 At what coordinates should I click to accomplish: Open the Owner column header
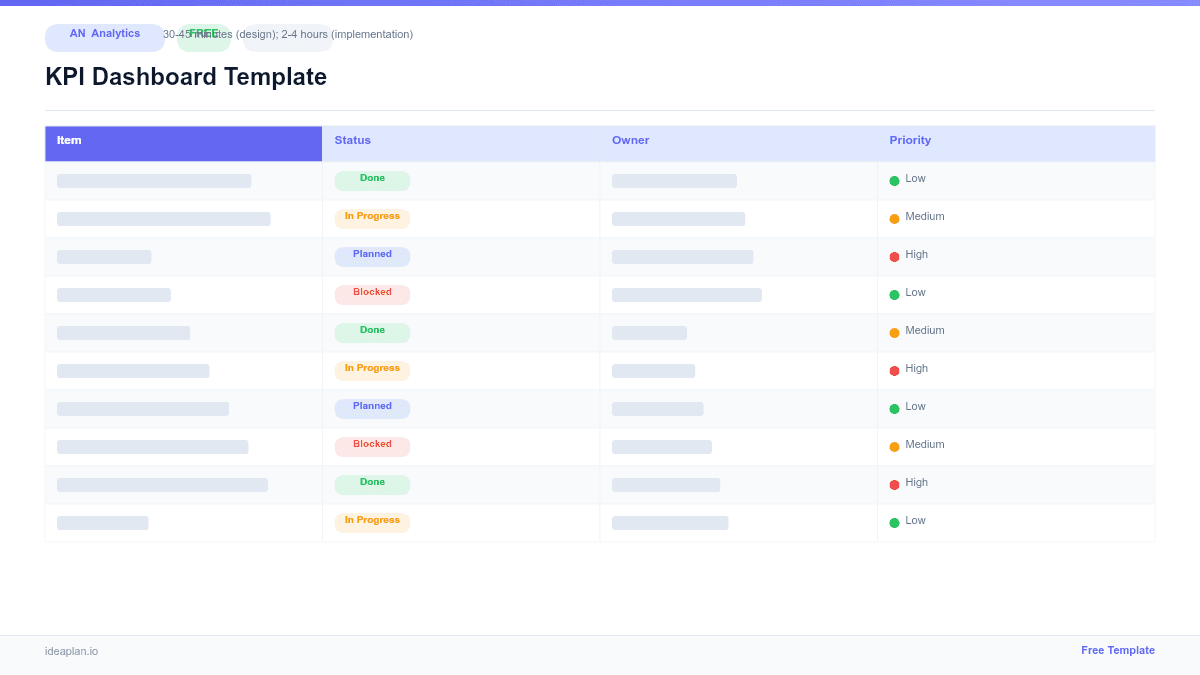[x=631, y=140]
